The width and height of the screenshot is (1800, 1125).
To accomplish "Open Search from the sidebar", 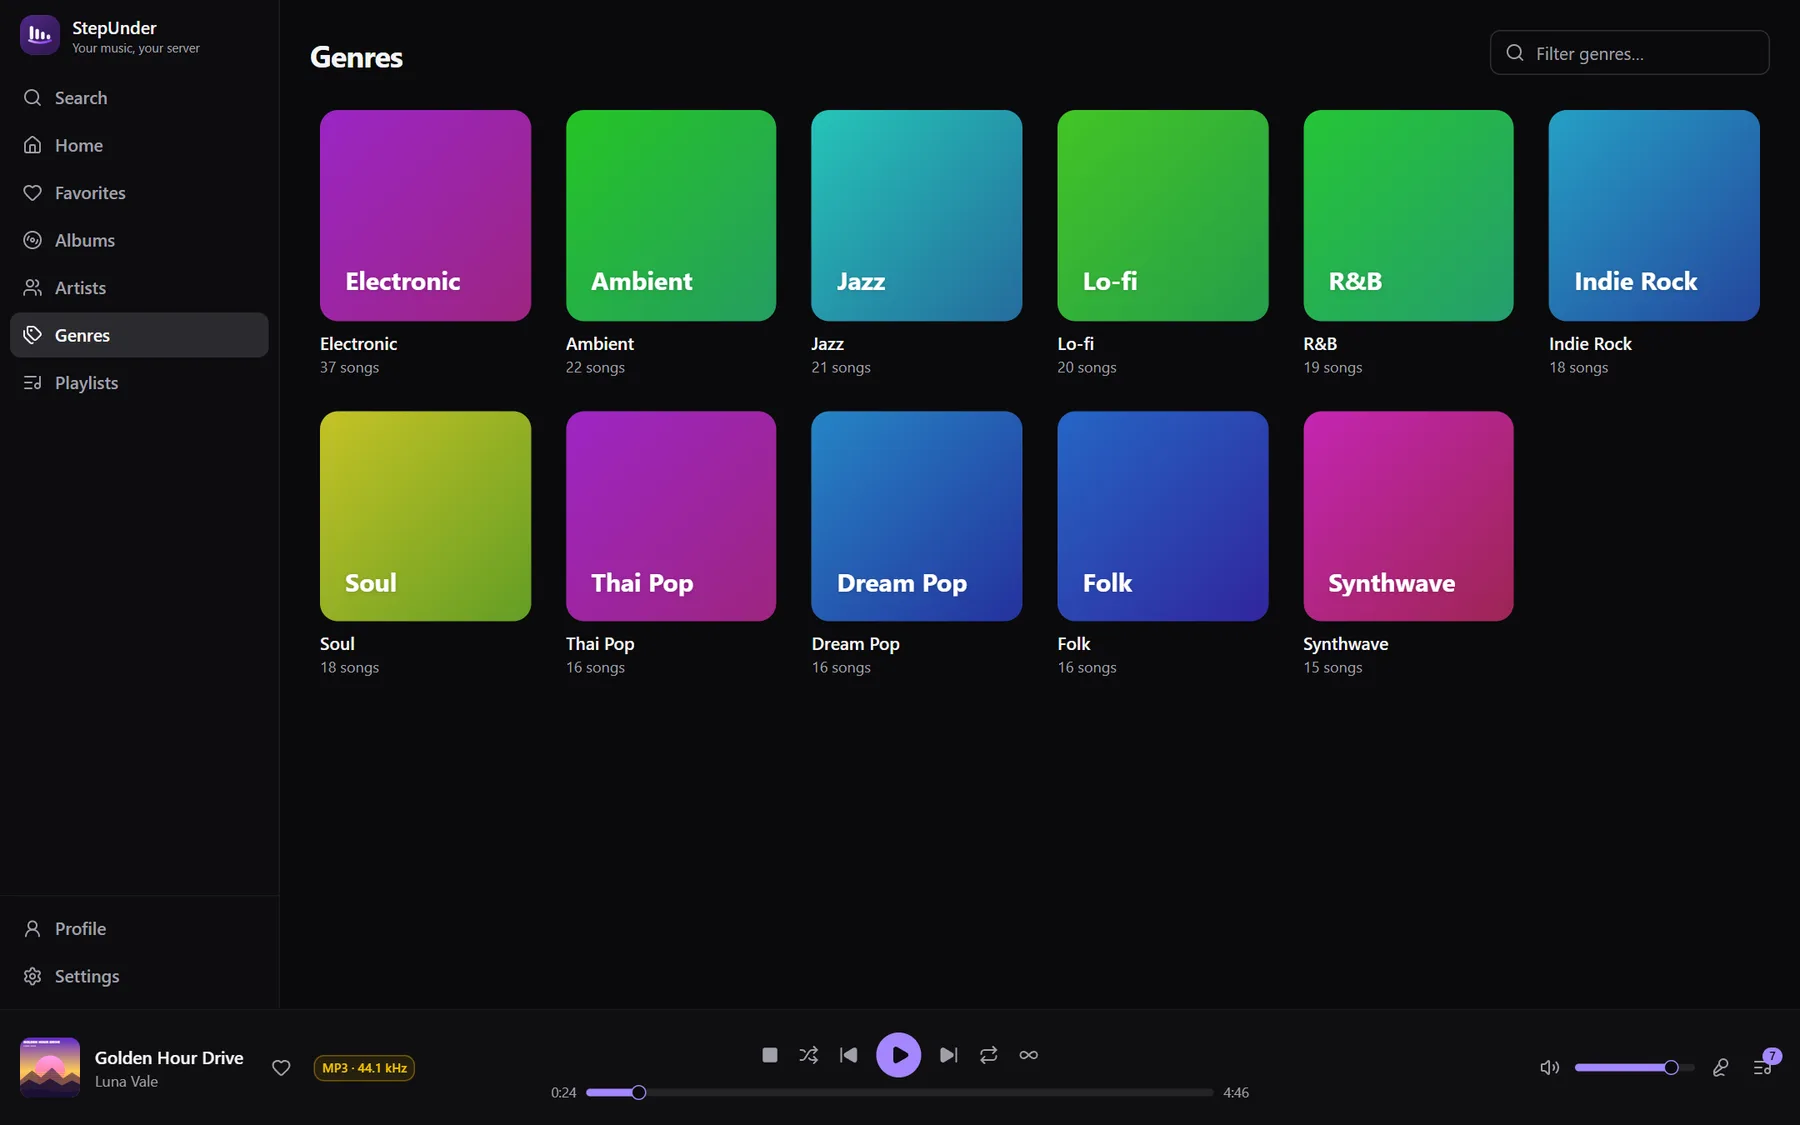I will coord(139,98).
